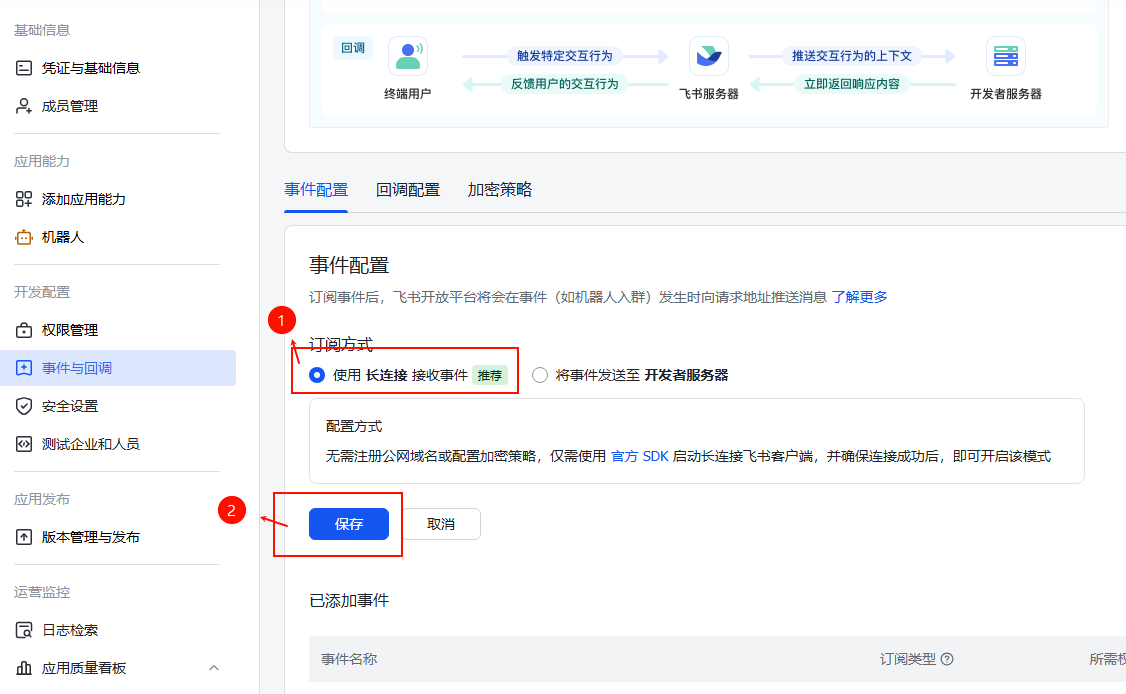Click the 事件与回调 sidebar icon
The image size is (1126, 694).
pos(24,368)
